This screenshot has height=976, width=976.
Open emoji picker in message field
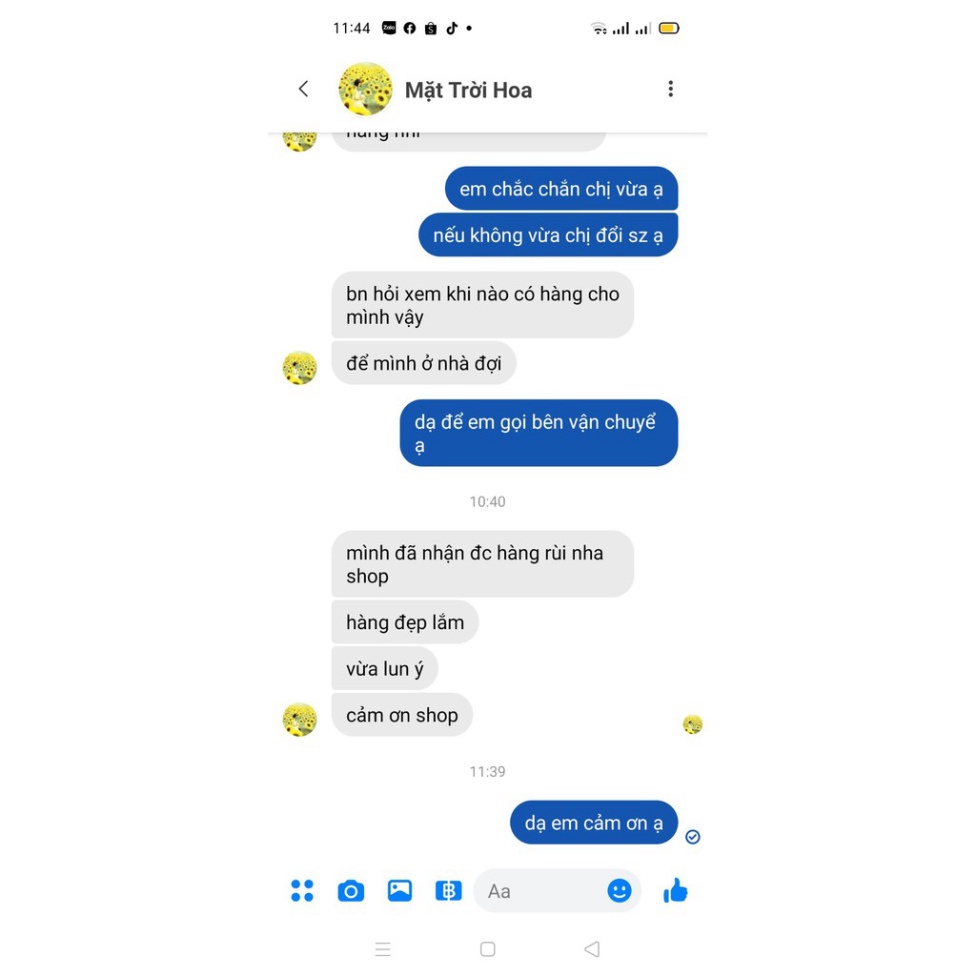click(x=619, y=891)
